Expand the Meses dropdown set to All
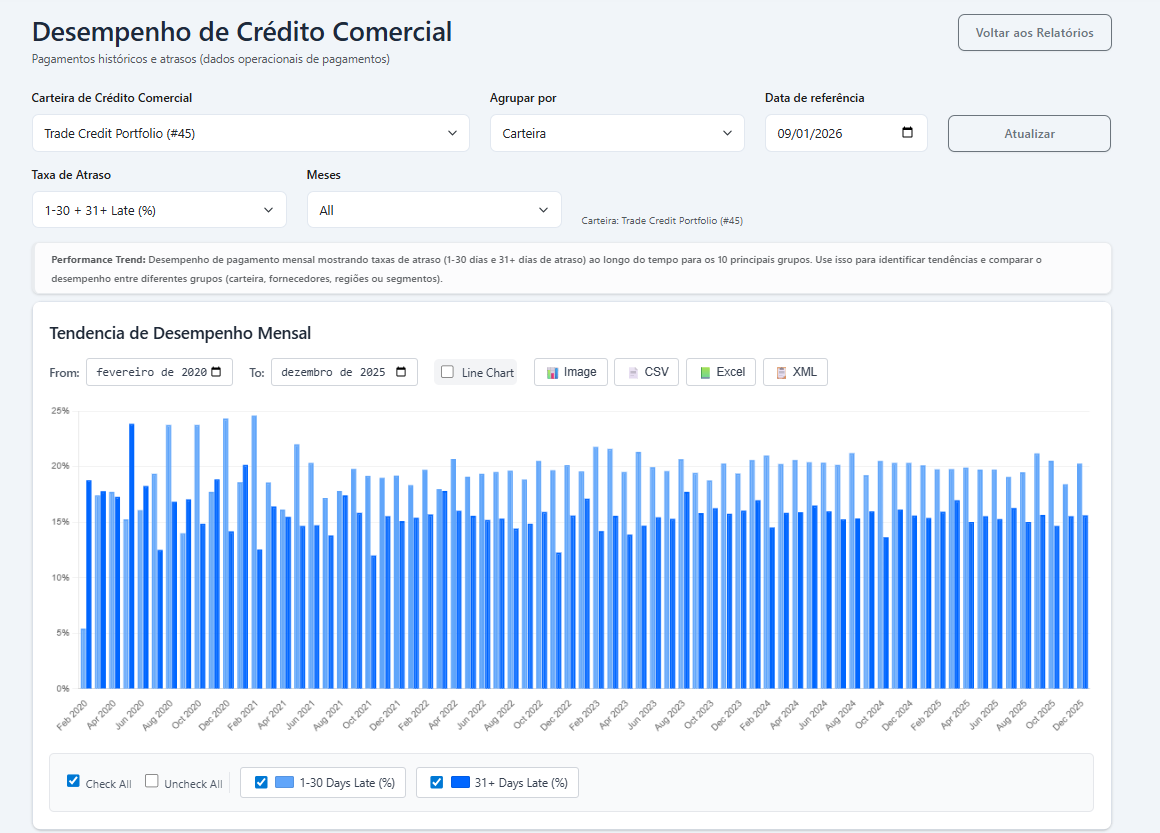1160x833 pixels. 434,210
